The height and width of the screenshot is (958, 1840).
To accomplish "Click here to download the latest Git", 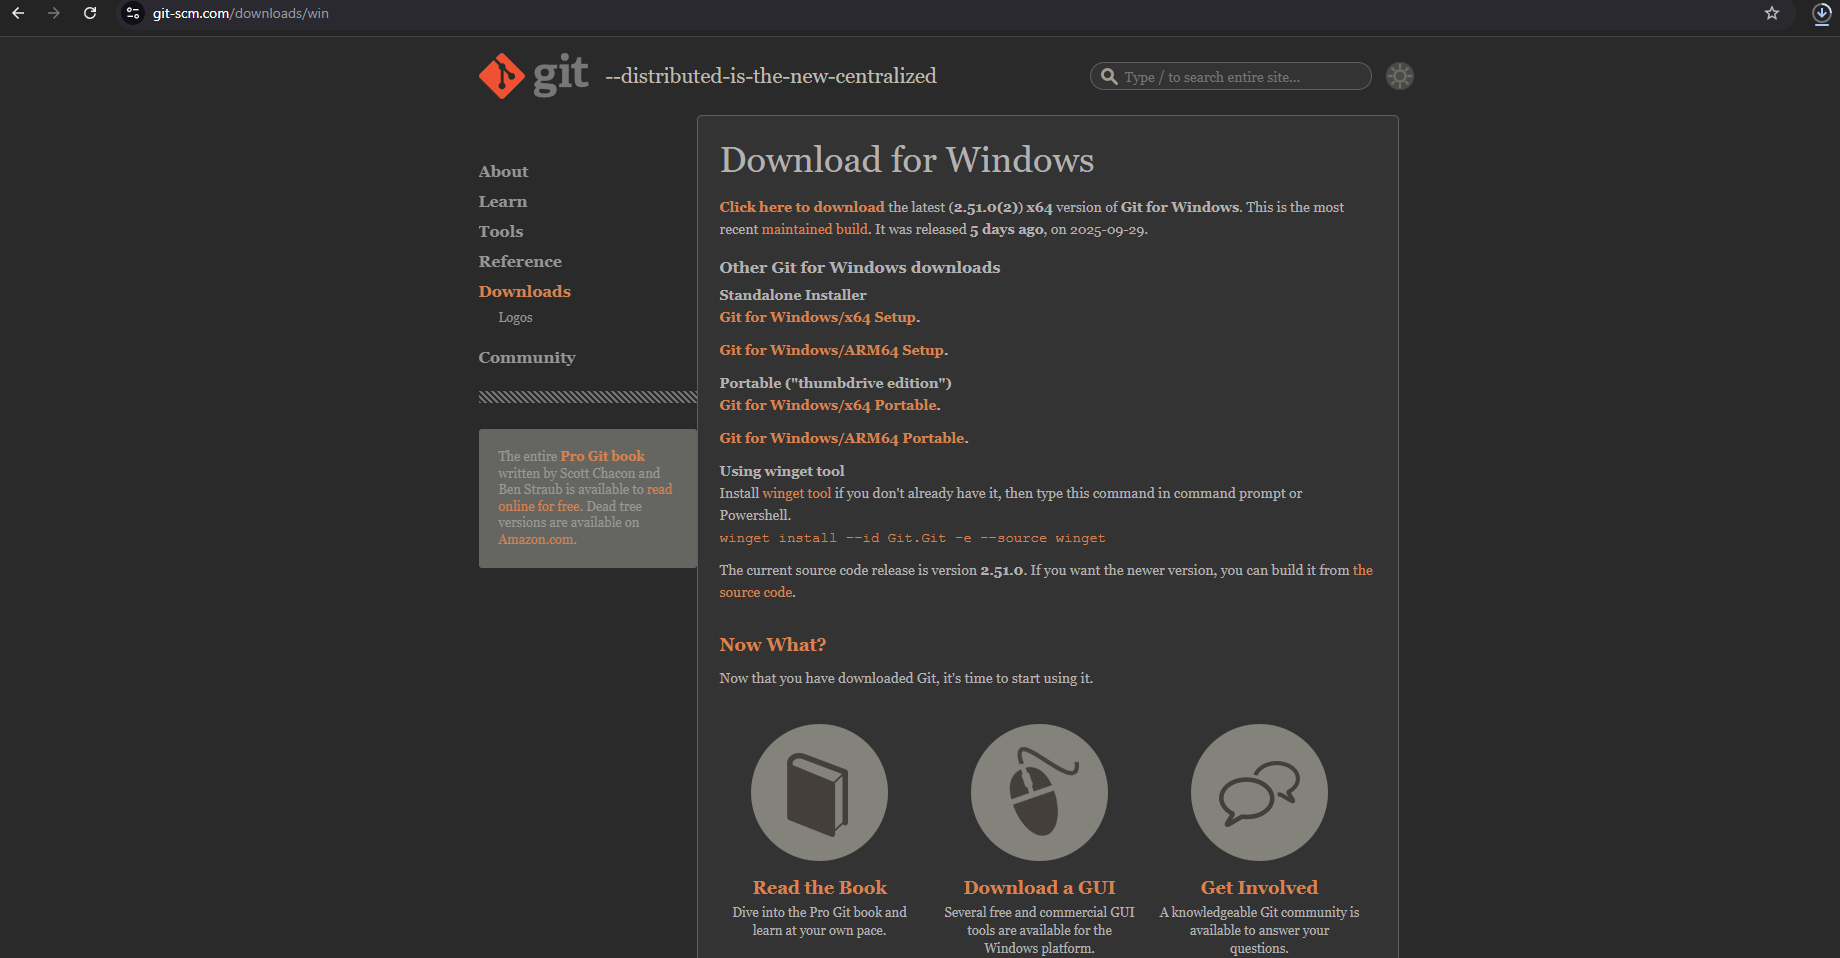I will [801, 207].
